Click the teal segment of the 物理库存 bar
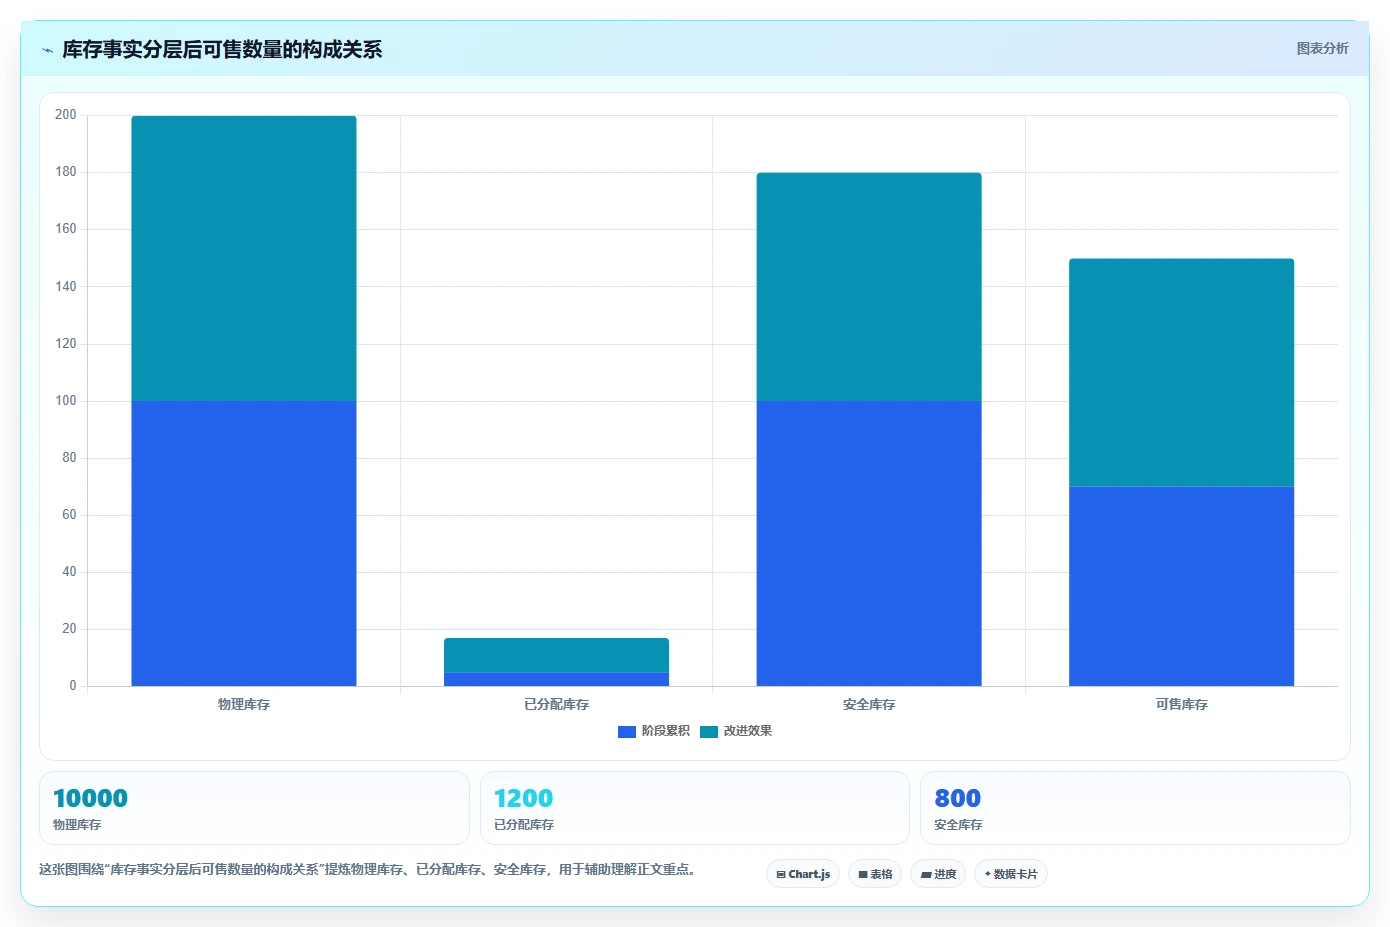This screenshot has height=927, width=1390. [244, 258]
